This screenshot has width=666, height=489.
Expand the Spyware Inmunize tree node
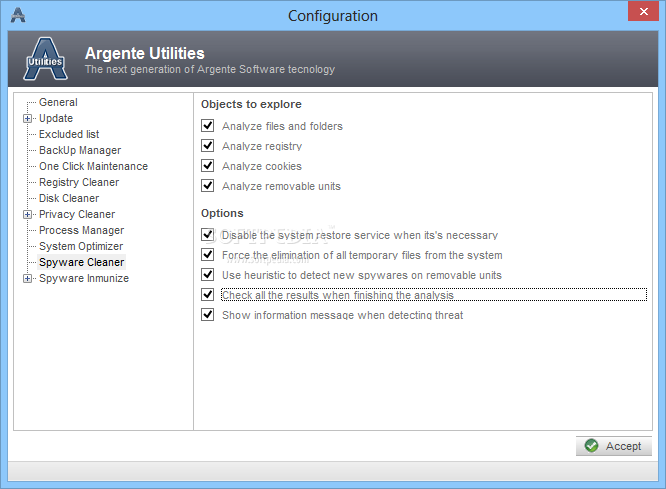(27, 279)
